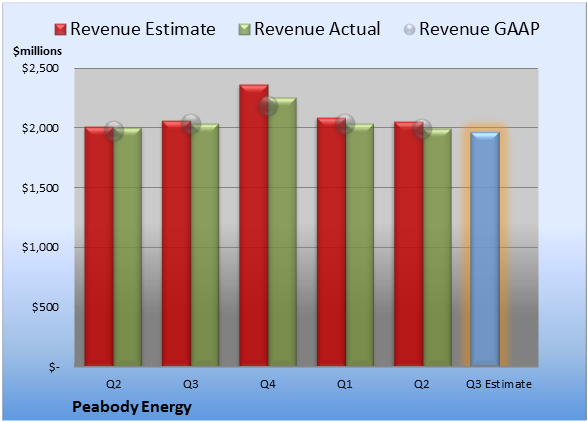Click the '$1,000' y-axis label

(x=40, y=248)
